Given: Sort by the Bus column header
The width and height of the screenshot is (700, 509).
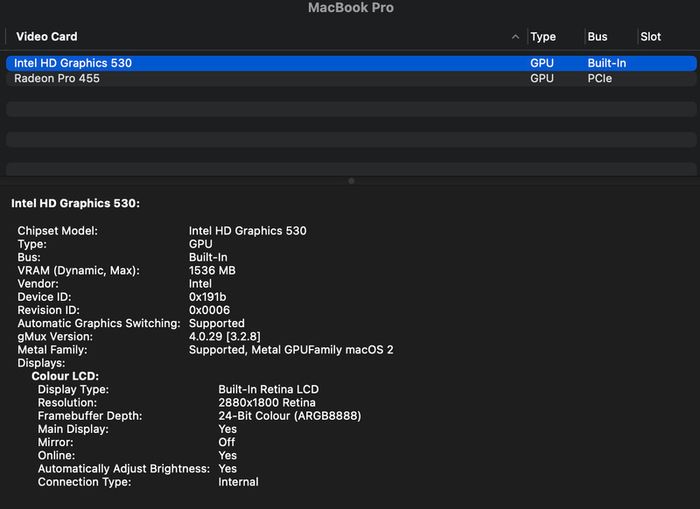Looking at the screenshot, I should click(x=597, y=37).
